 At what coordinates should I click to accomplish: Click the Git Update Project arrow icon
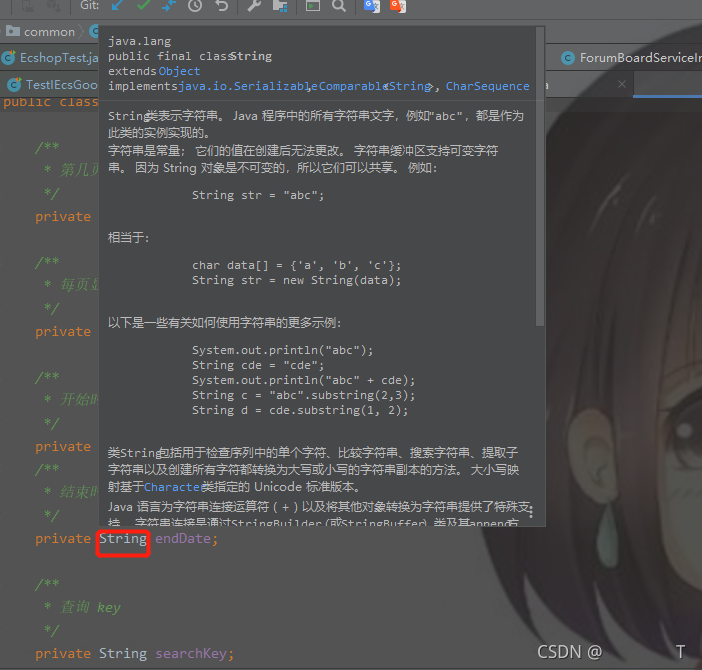tap(118, 5)
